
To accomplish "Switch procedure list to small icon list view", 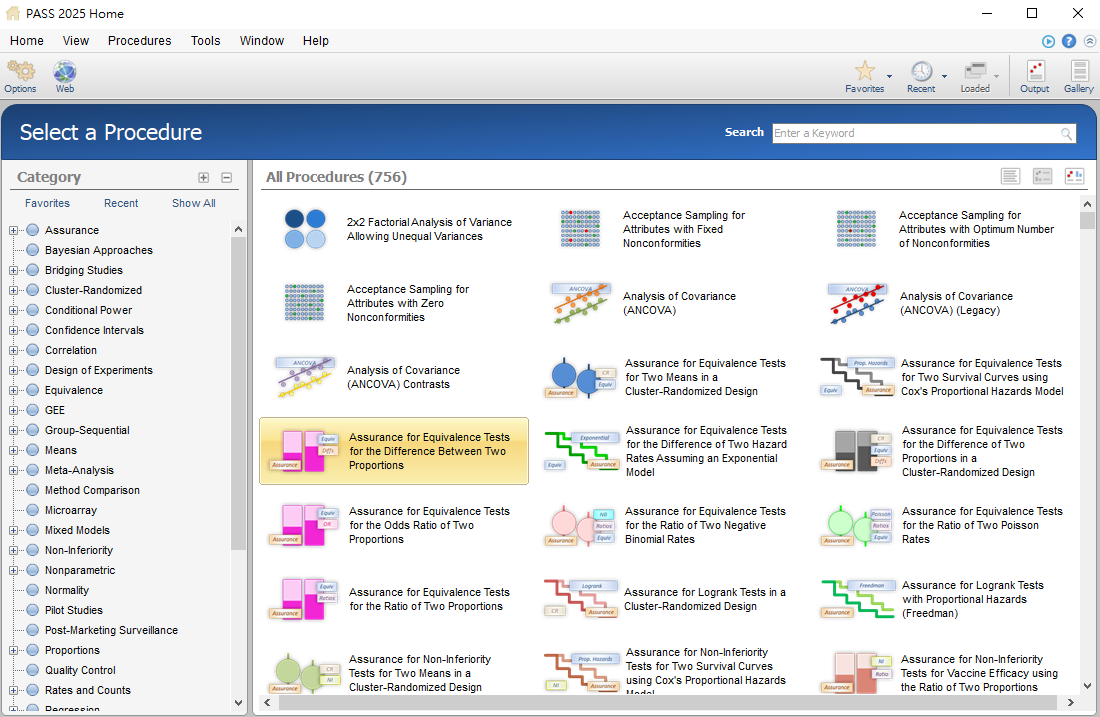I will point(1043,177).
